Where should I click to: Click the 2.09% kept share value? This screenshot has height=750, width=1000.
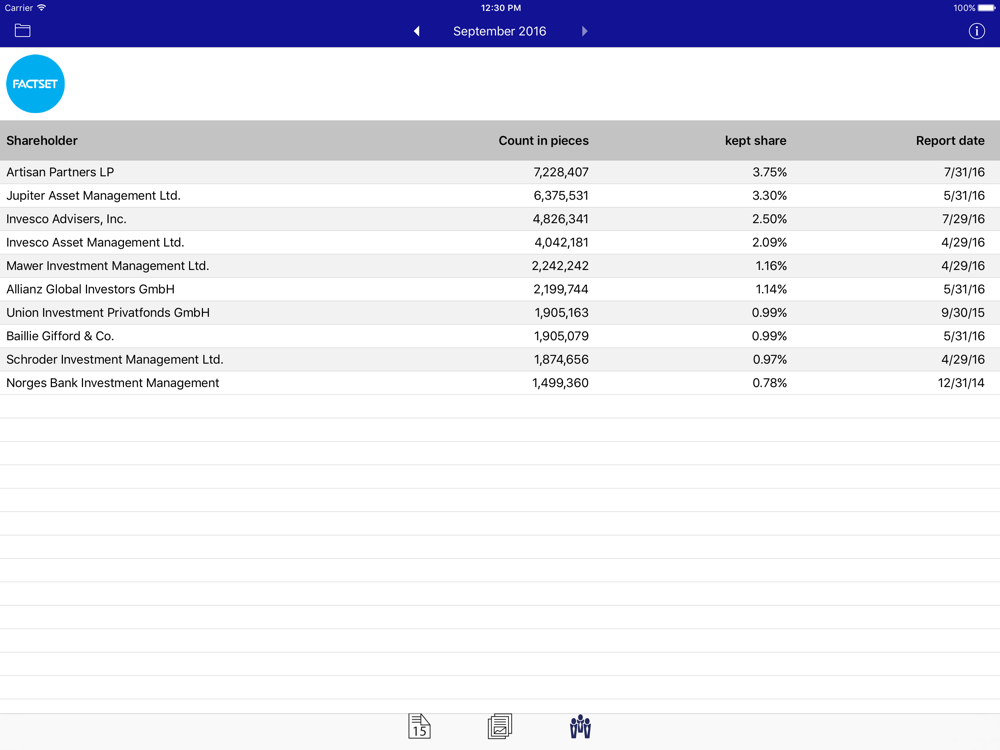coord(769,242)
